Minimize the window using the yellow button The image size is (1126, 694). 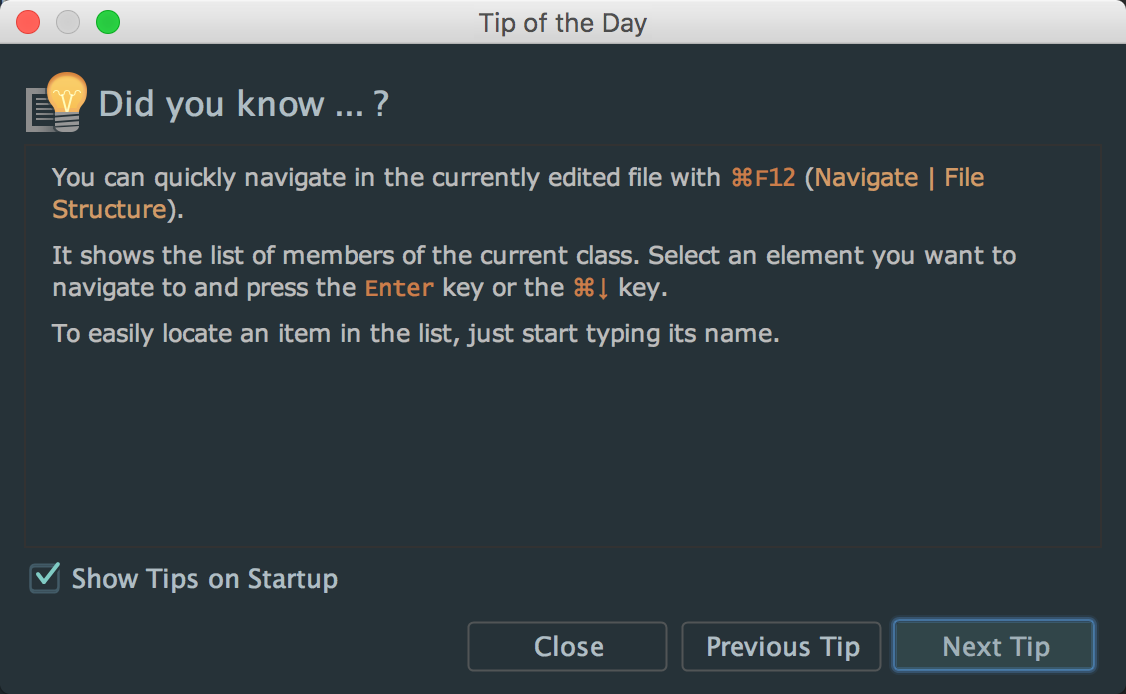point(68,22)
